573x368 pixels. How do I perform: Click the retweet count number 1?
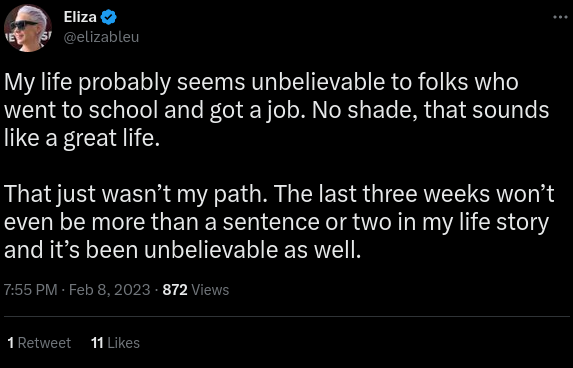11,343
